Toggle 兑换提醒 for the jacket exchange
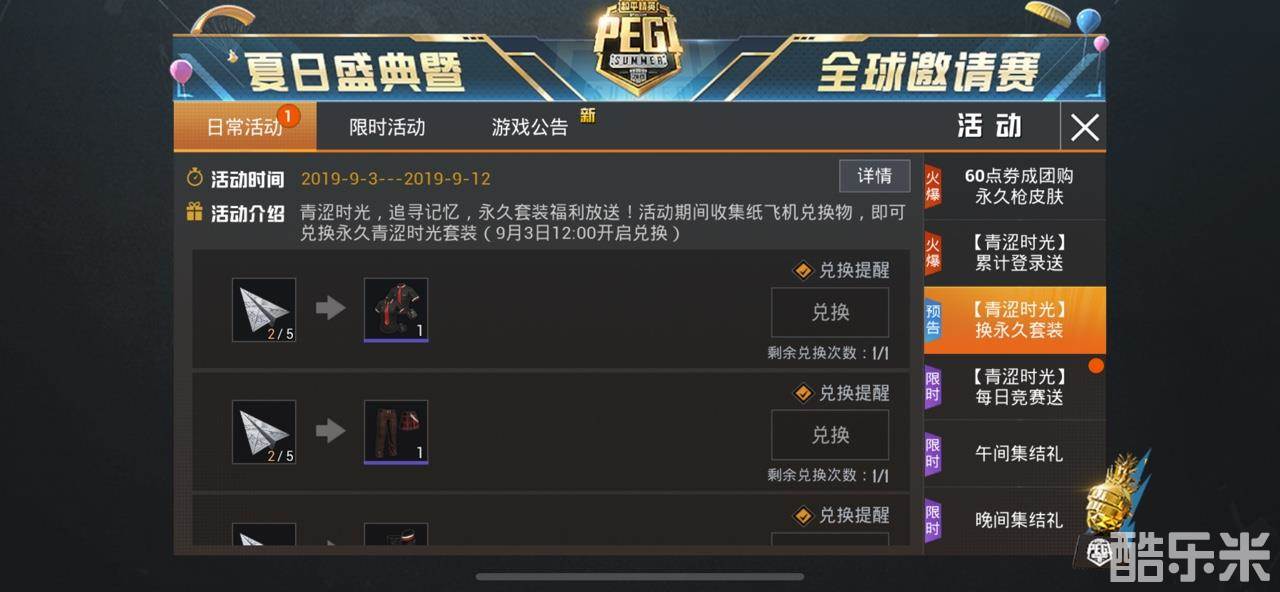Image resolution: width=1280 pixels, height=592 pixels. tap(842, 270)
